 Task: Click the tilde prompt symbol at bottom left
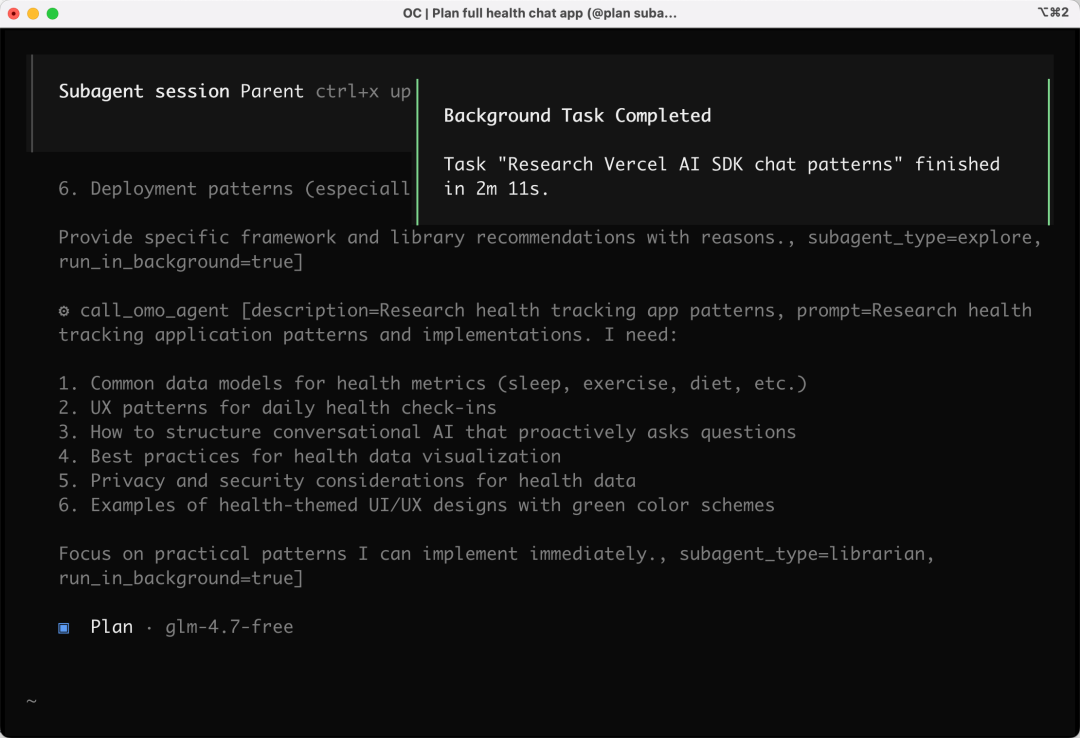click(31, 701)
